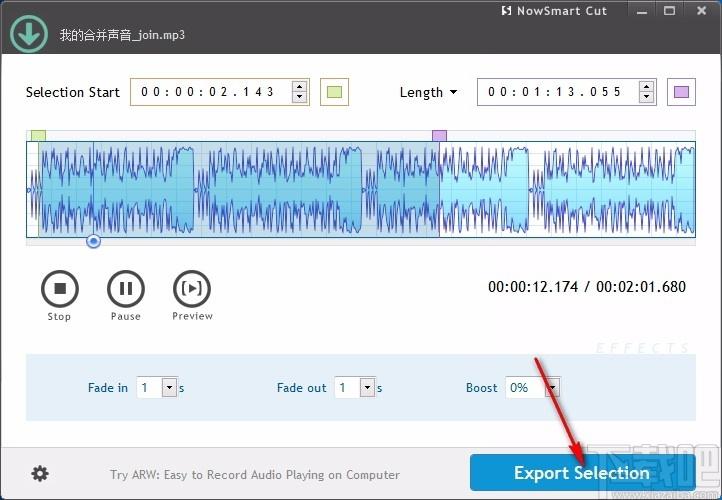The width and height of the screenshot is (722, 500).
Task: Open the Try ARW recording promotion link
Action: tap(255, 475)
